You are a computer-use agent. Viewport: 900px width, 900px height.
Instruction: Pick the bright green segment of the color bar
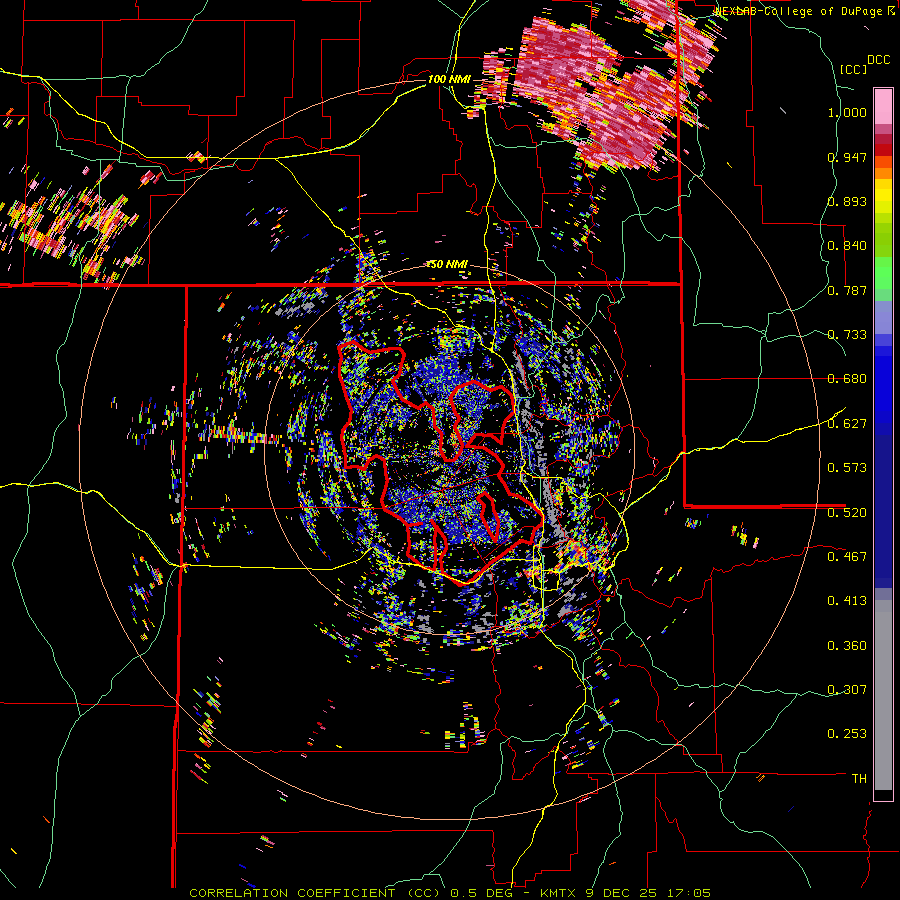coord(883,273)
